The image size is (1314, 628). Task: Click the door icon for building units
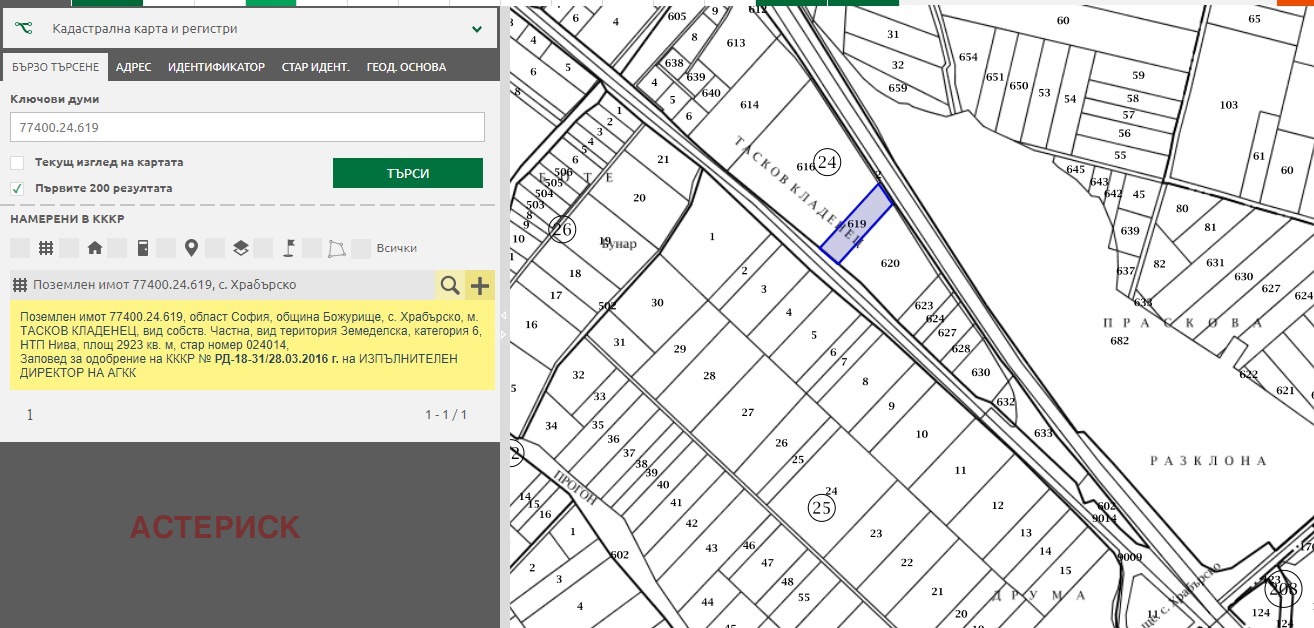point(143,248)
